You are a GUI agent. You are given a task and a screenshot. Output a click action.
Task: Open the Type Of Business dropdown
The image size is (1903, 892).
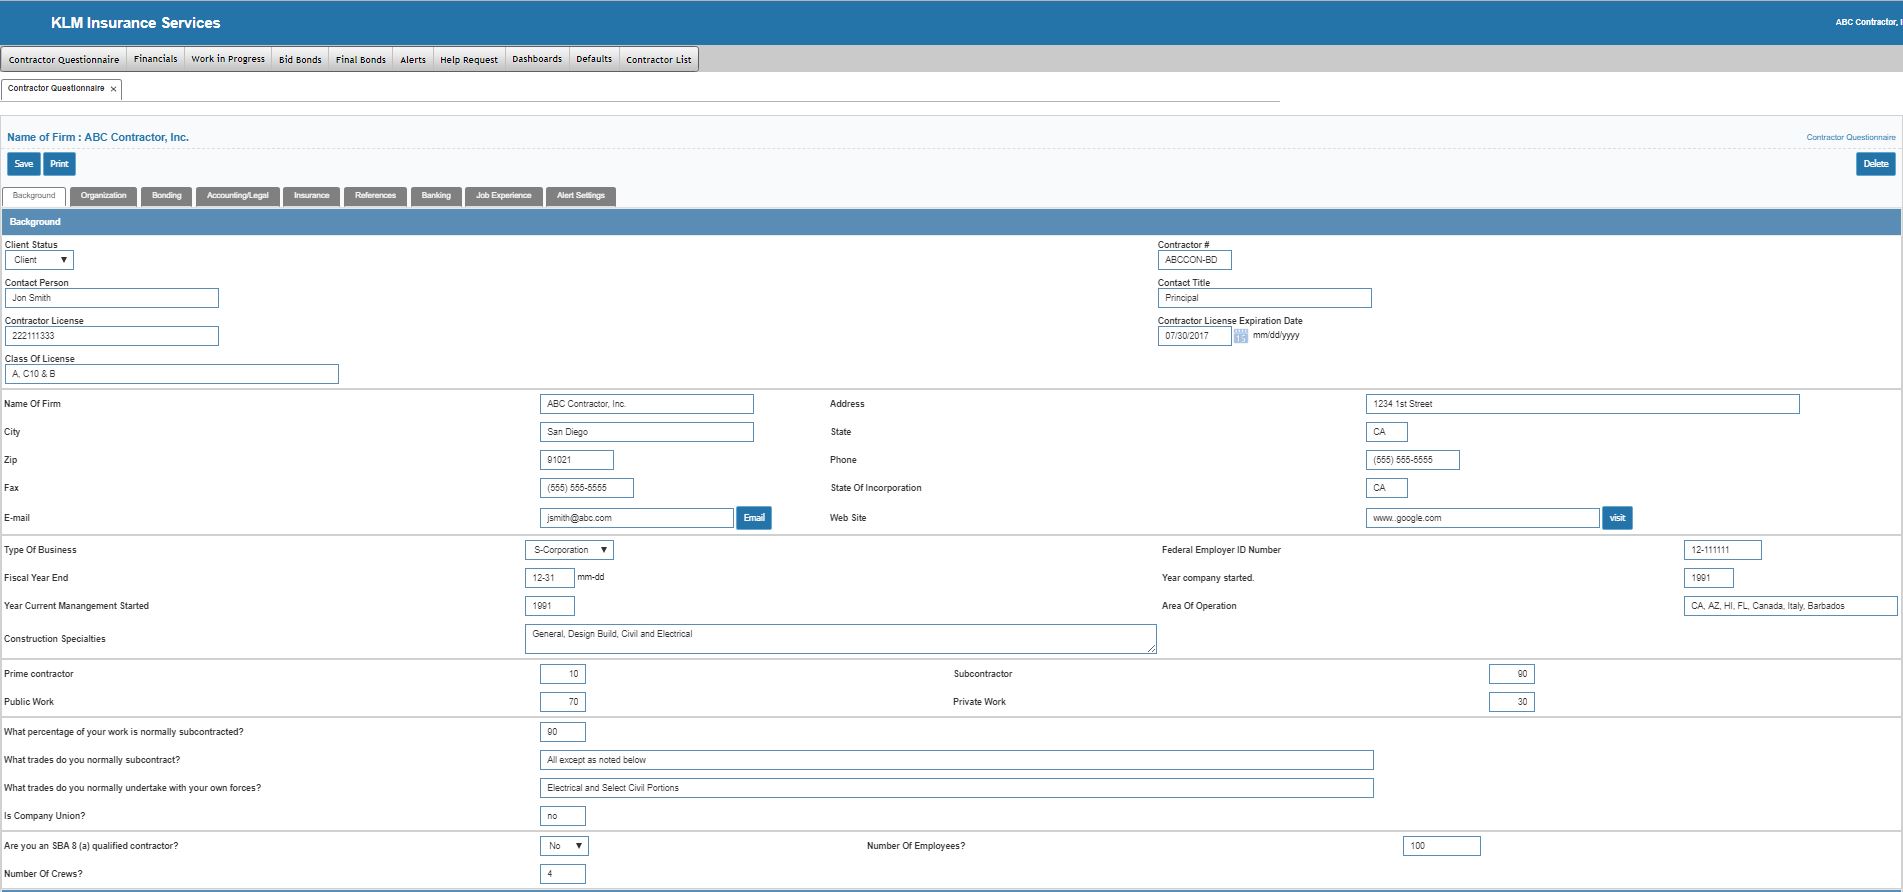569,550
